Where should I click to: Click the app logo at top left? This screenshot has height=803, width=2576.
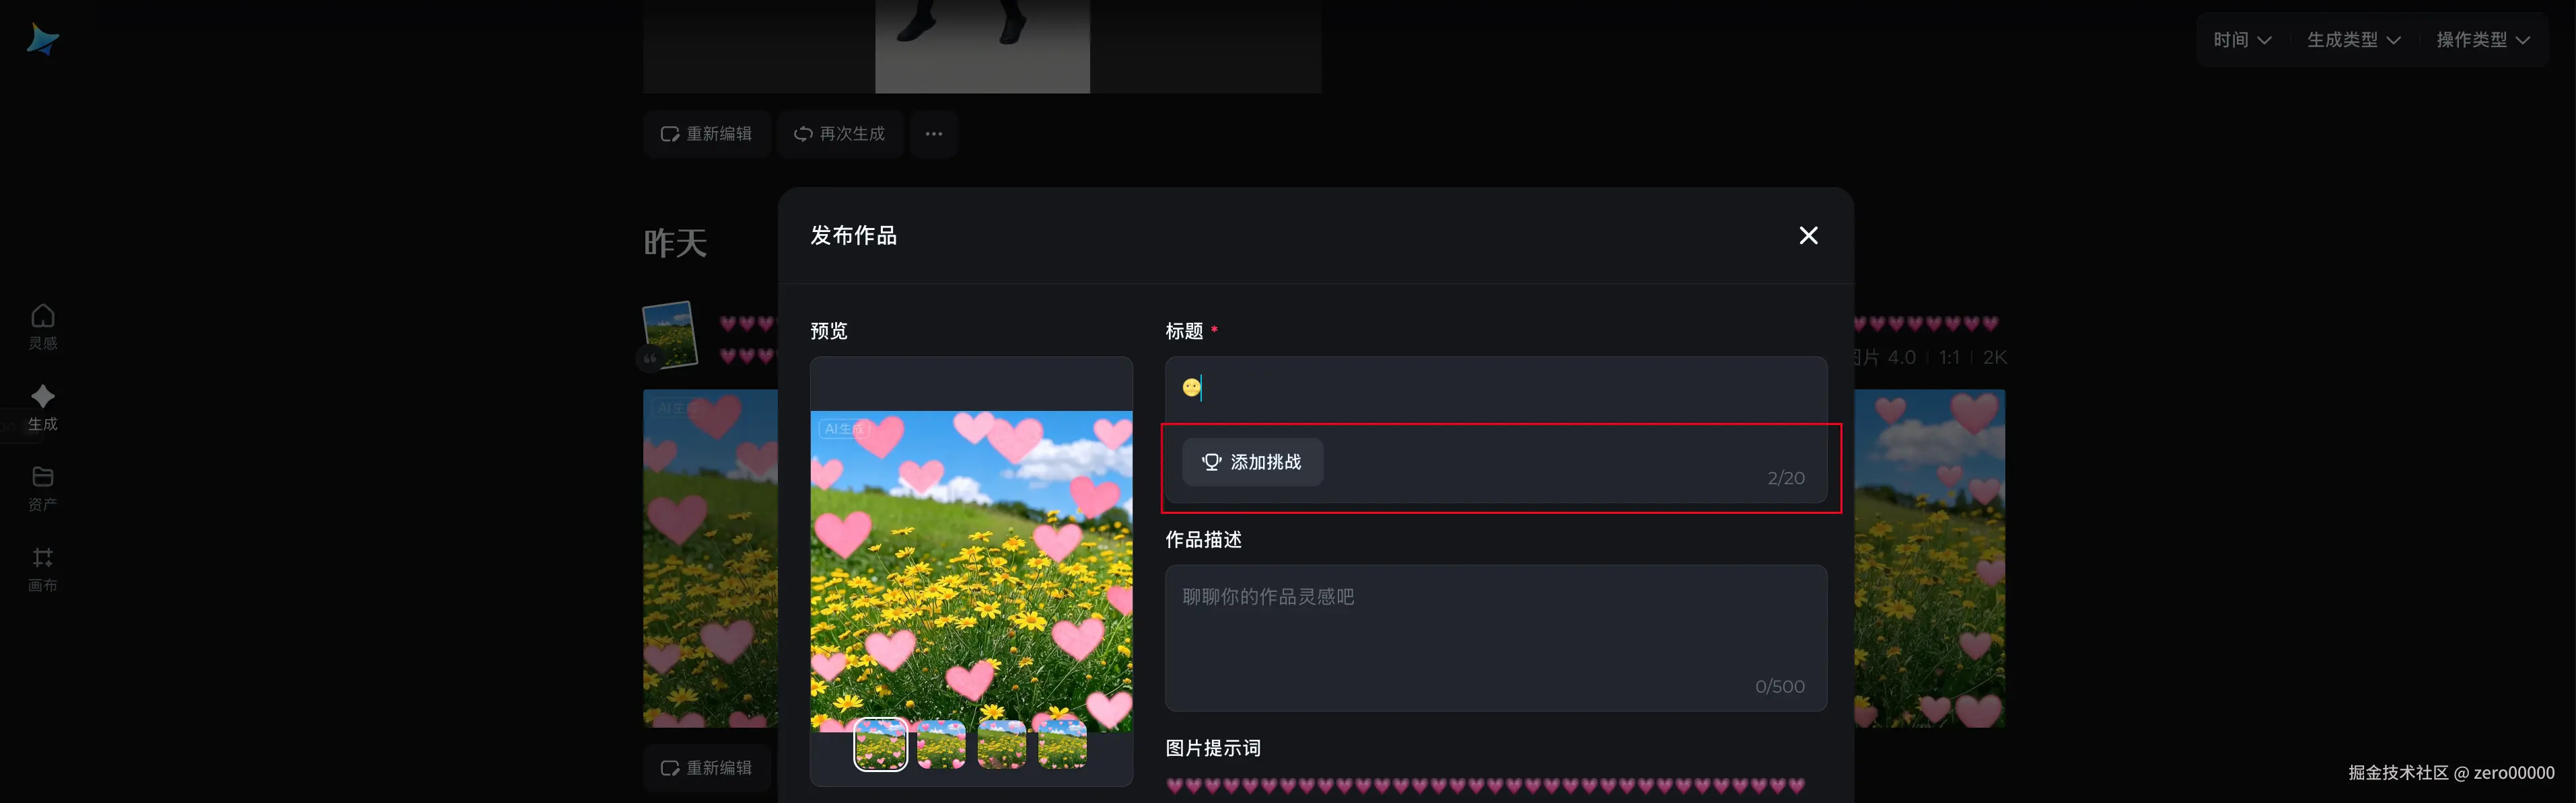42,39
